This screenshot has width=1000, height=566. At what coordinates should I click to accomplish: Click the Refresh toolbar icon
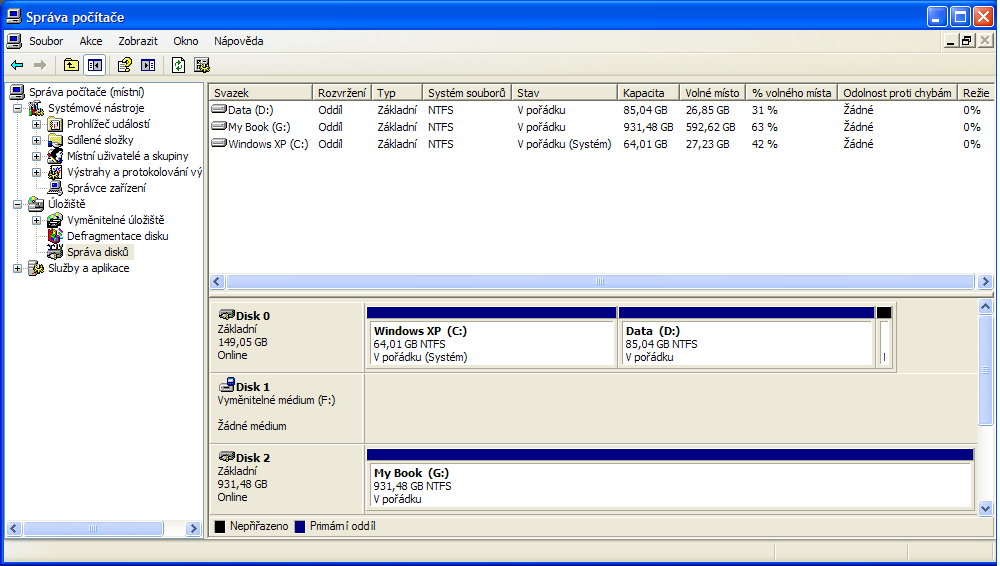click(179, 65)
